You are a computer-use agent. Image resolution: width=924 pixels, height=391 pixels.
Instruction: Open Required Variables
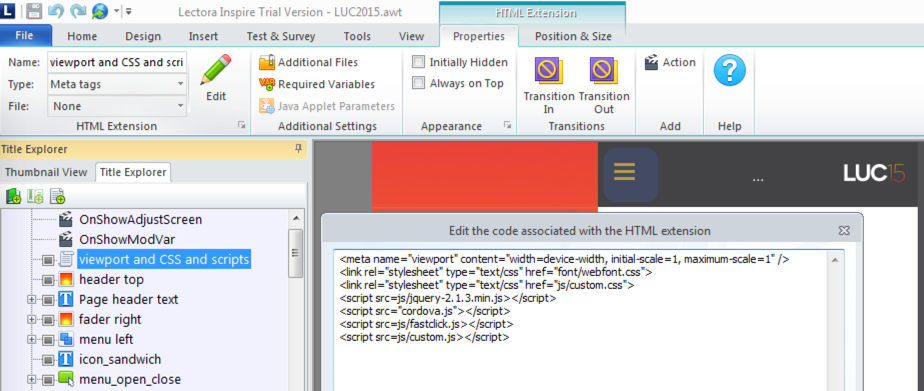[317, 84]
